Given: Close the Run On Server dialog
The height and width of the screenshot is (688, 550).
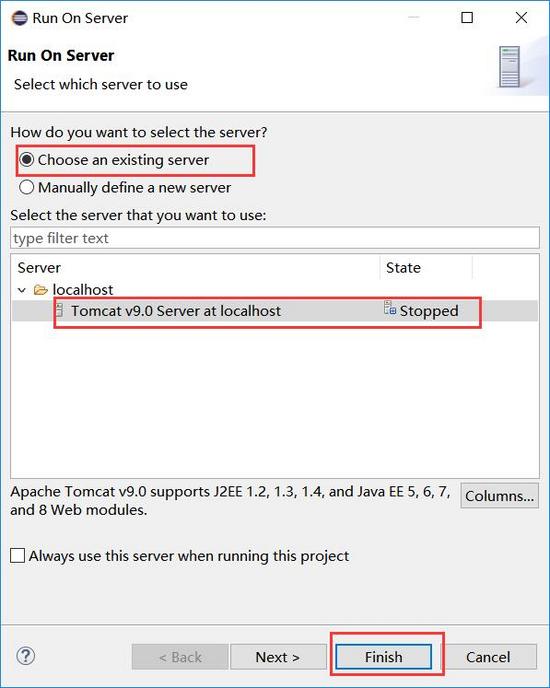Looking at the screenshot, I should pyautogui.click(x=521, y=18).
